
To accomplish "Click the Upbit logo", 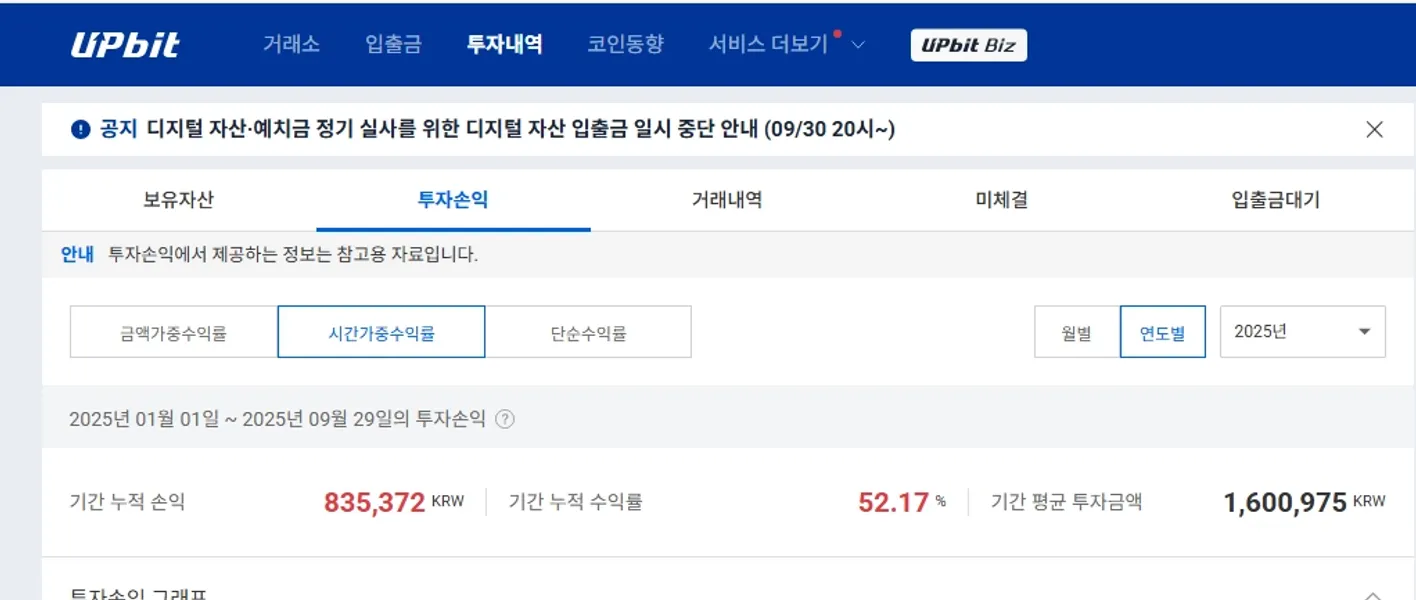I will 125,44.
